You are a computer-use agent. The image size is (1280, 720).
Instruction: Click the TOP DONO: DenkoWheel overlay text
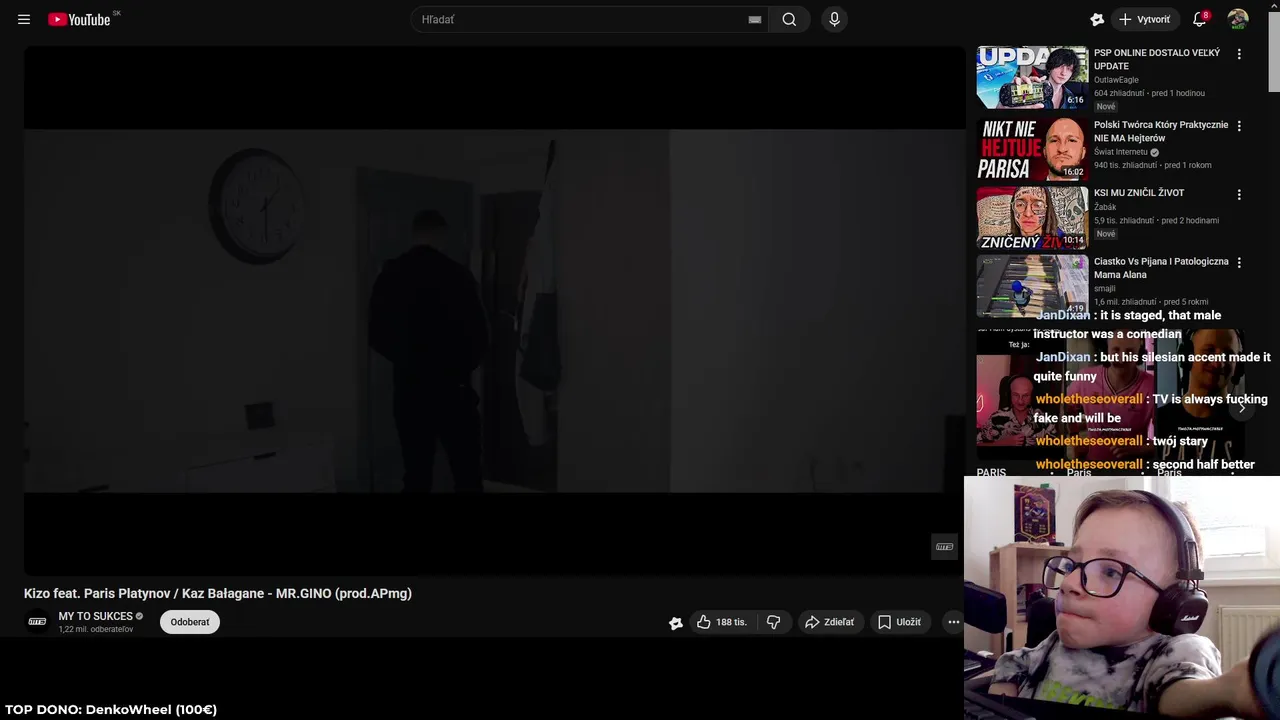111,710
